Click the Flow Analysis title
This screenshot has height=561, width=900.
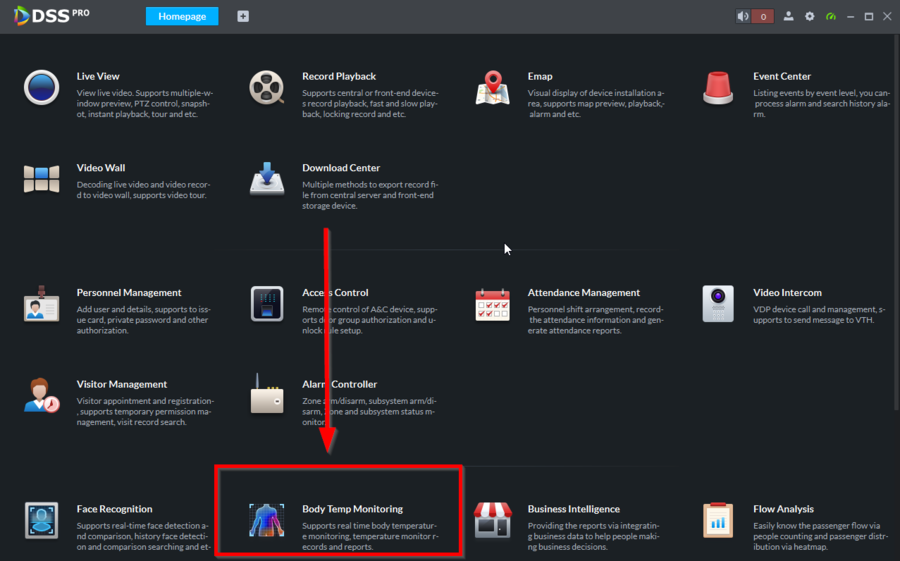coord(783,509)
